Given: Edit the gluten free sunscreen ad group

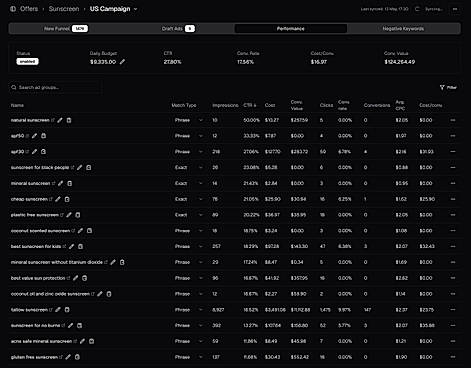Looking at the screenshot, I should 68,357.
